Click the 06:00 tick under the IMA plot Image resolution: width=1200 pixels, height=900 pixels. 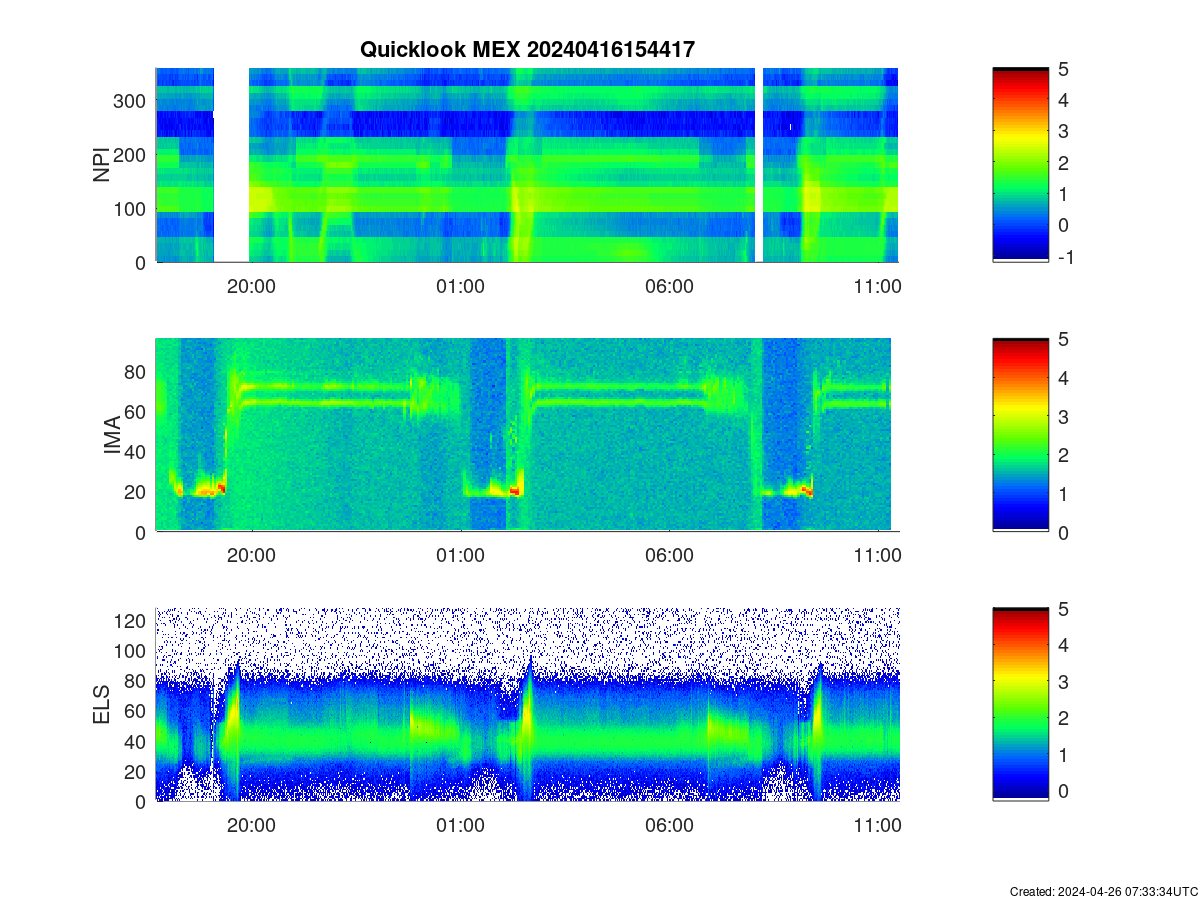point(669,555)
